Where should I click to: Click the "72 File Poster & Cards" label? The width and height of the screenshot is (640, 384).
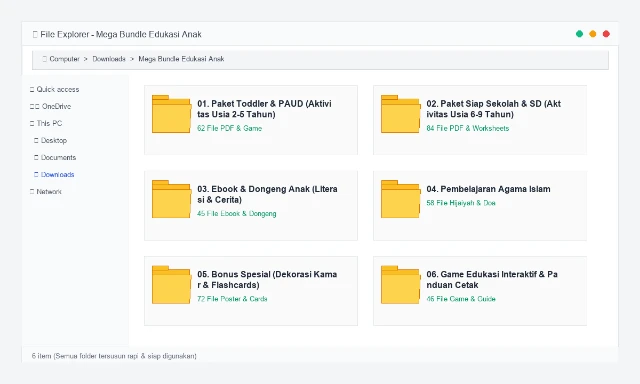coord(232,299)
